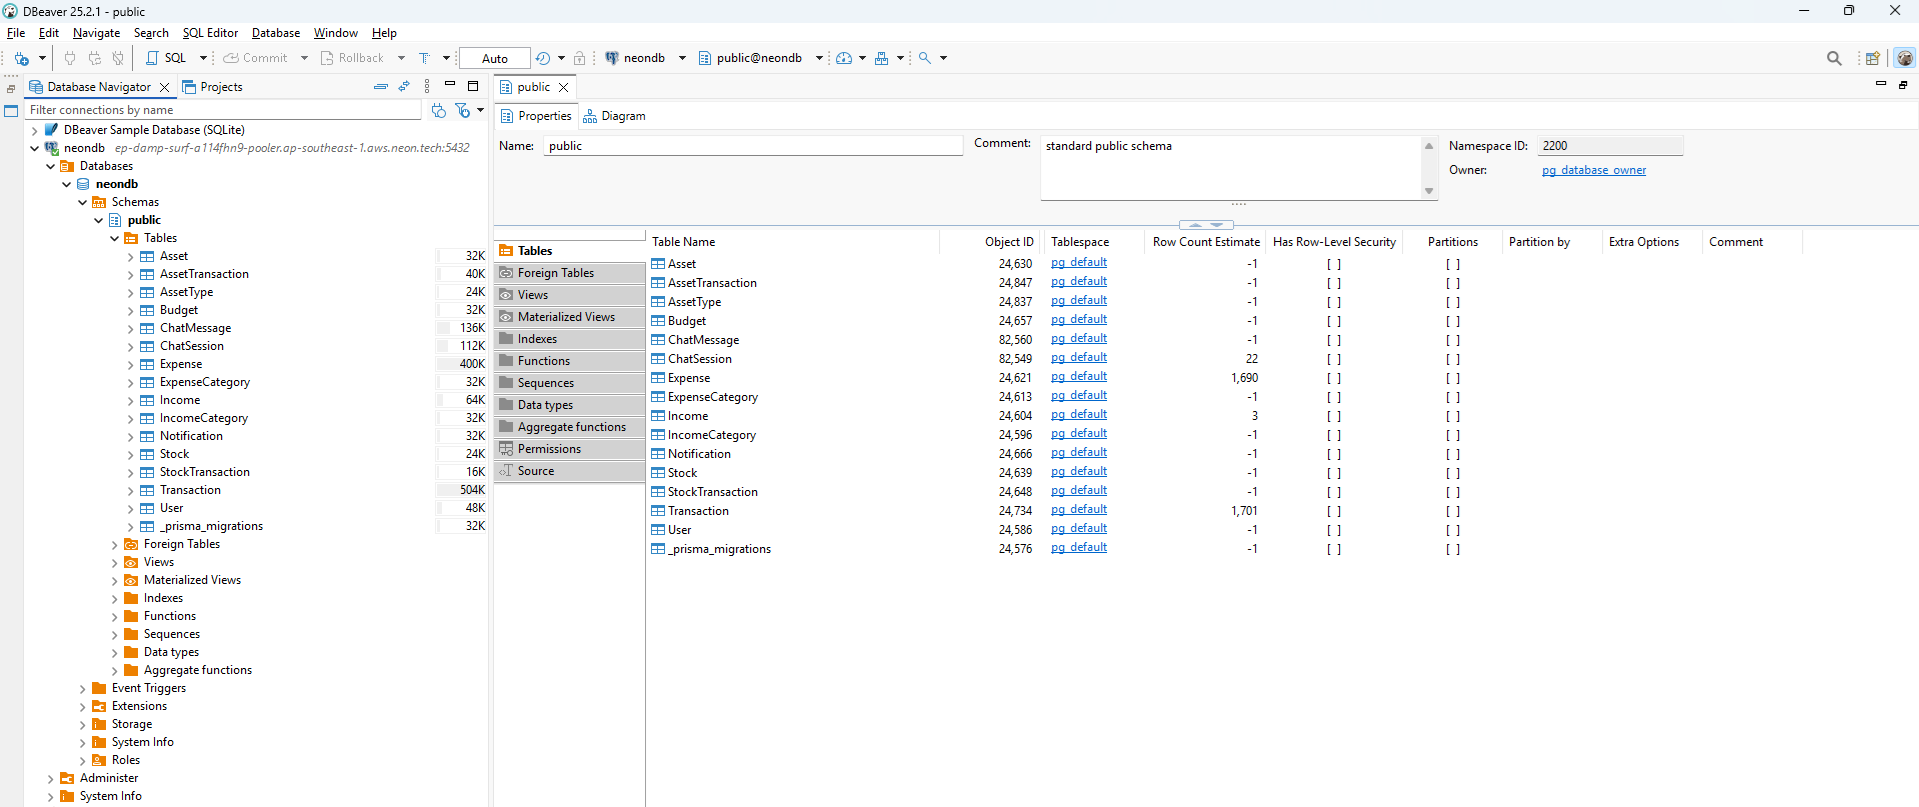Click the DBeaver perspective beaver icon

click(x=1904, y=58)
